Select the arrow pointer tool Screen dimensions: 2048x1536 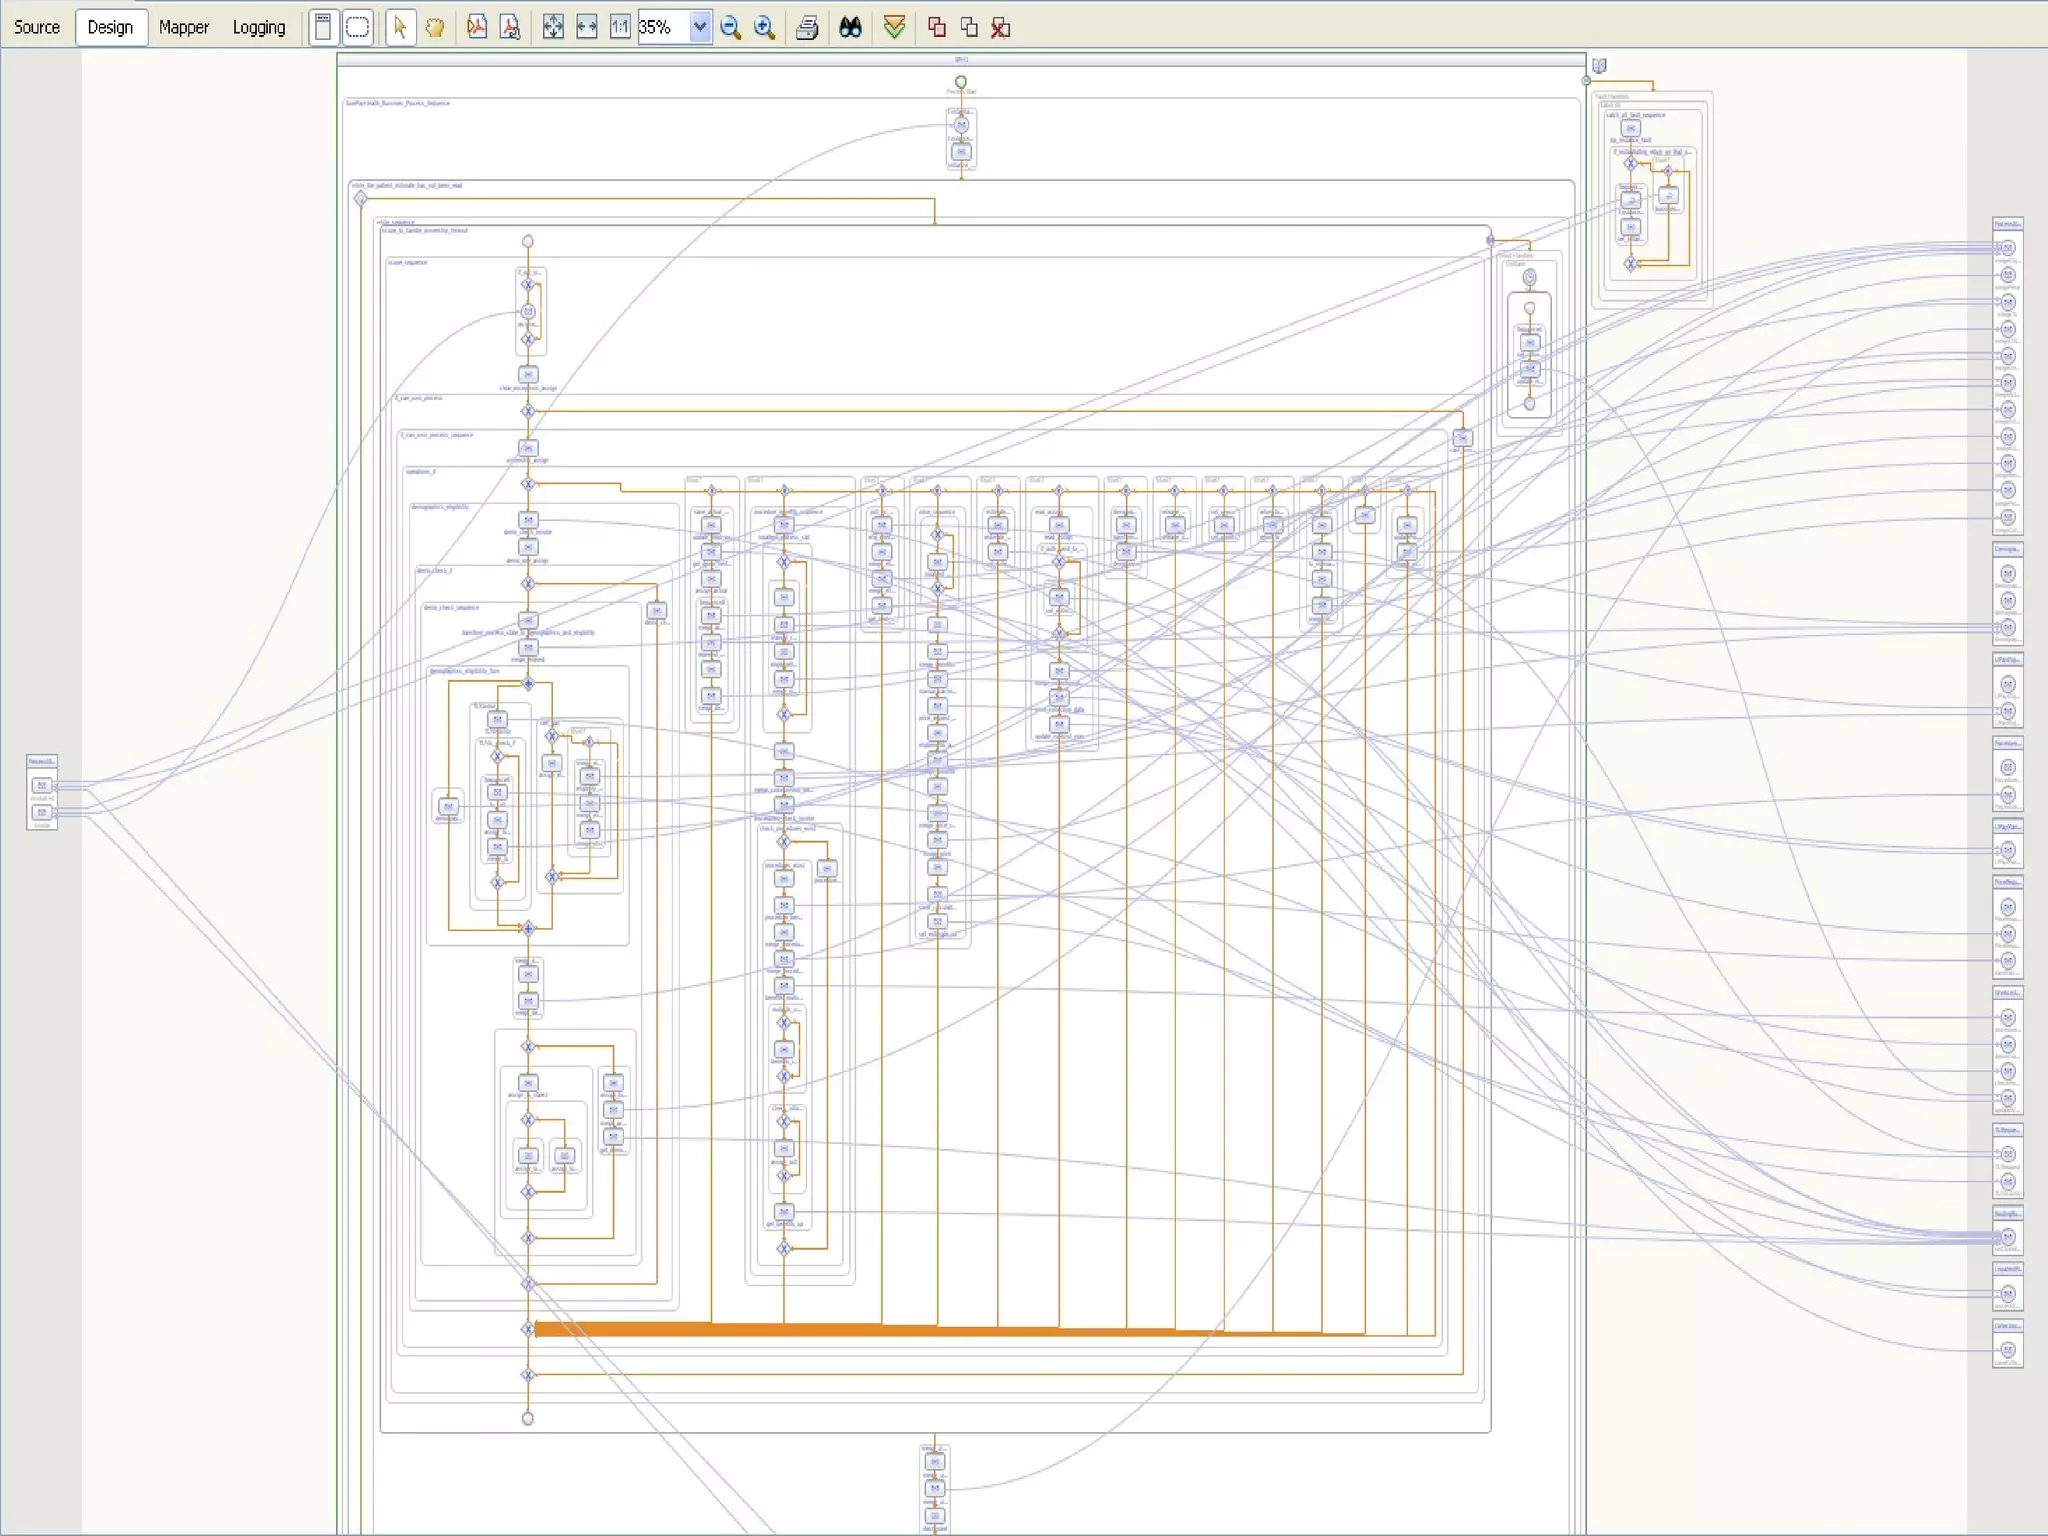tap(400, 27)
